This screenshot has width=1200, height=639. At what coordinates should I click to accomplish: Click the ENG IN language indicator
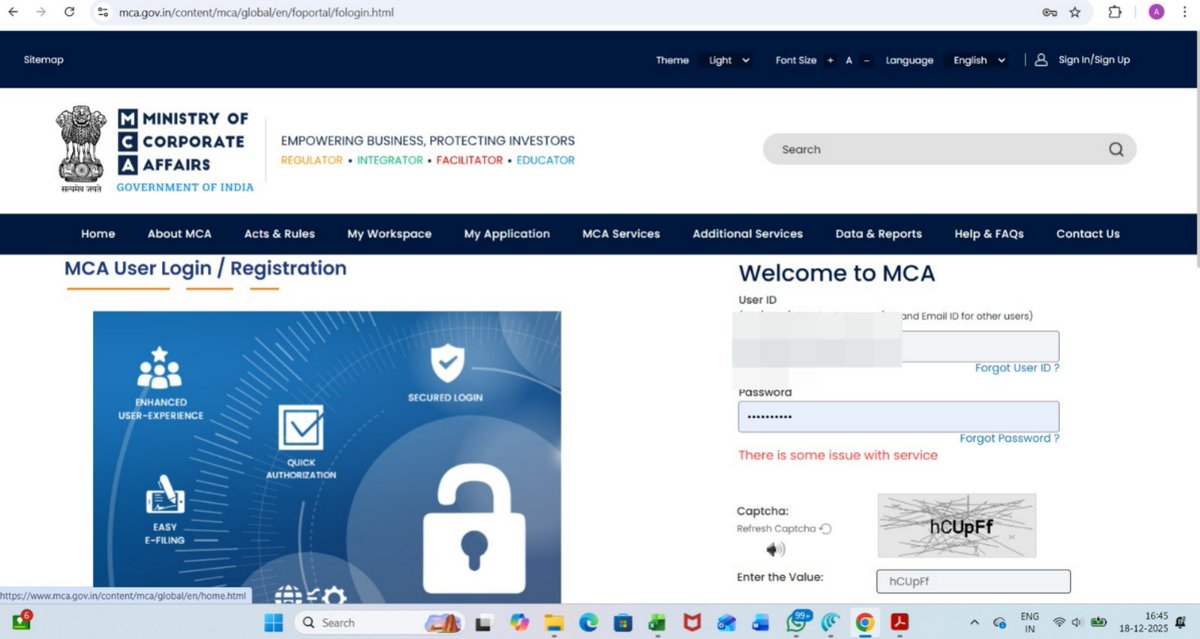[1029, 622]
